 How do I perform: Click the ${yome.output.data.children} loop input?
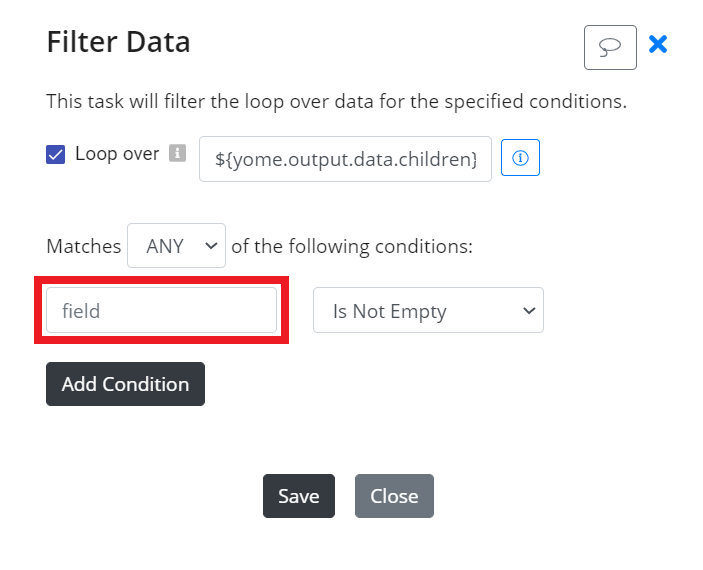point(345,159)
